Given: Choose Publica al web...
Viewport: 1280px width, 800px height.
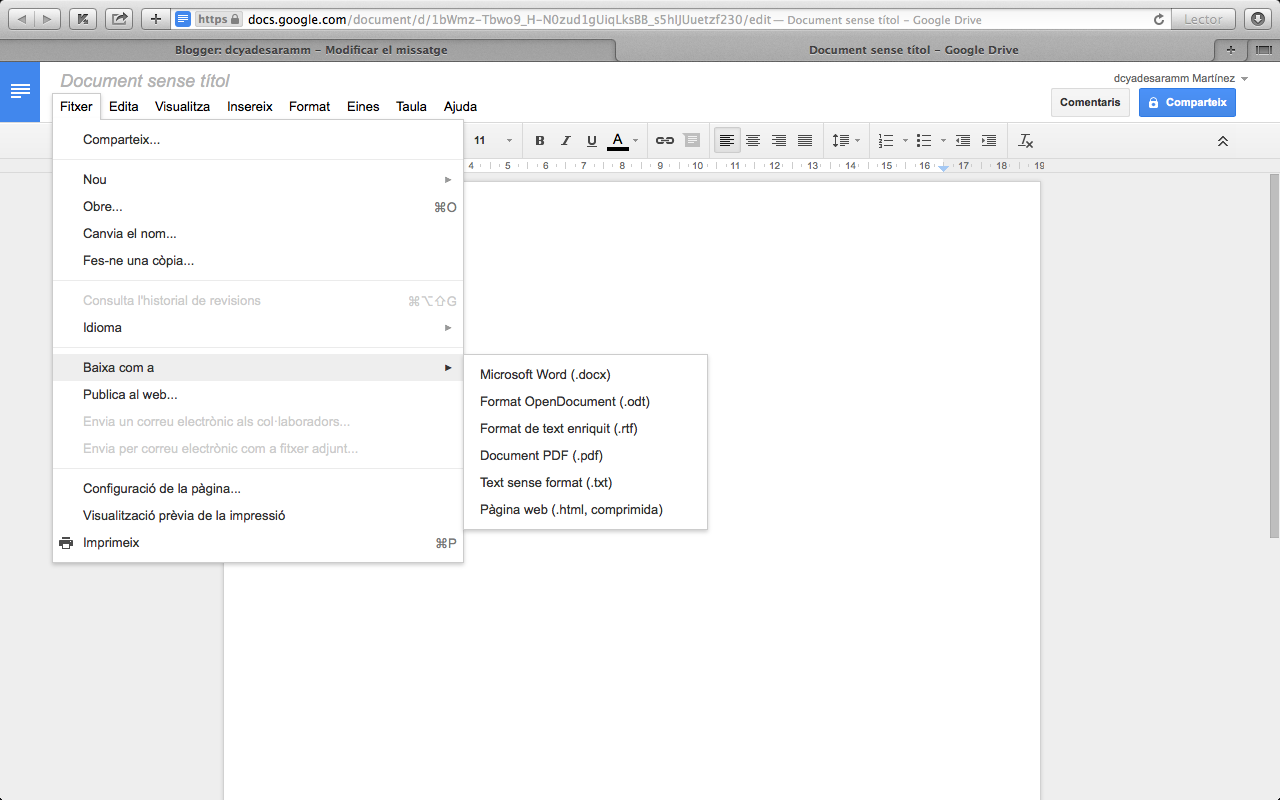Looking at the screenshot, I should (258, 395).
